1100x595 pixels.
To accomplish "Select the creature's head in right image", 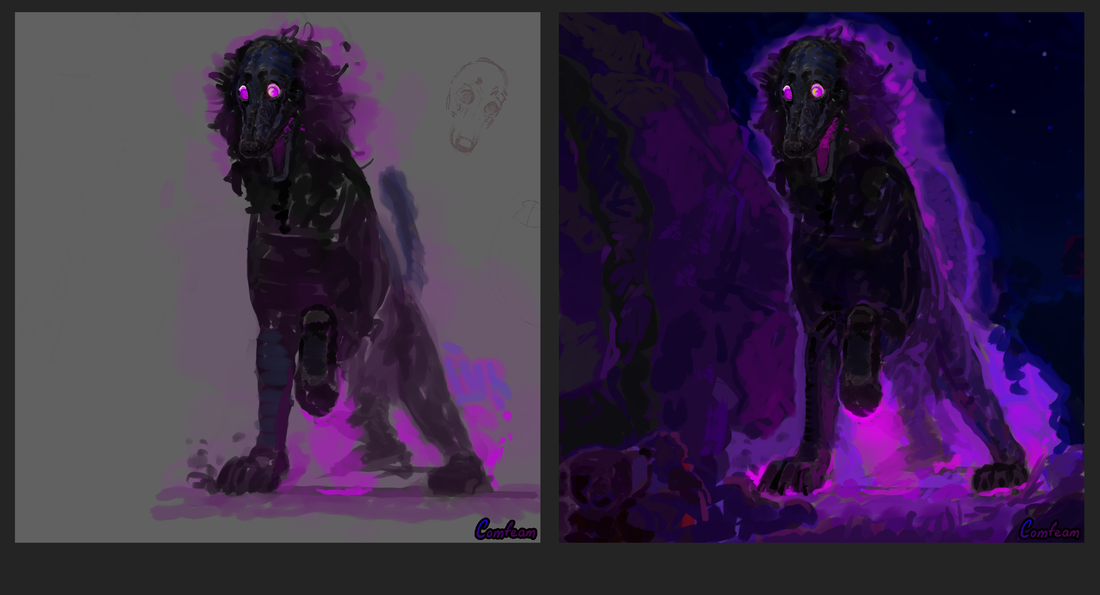I will 803,100.
